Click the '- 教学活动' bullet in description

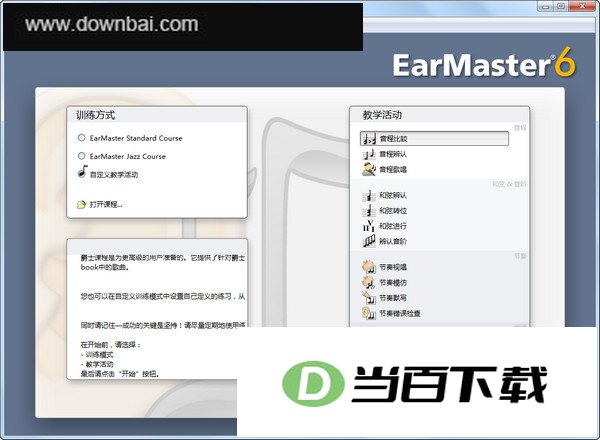(x=97, y=364)
